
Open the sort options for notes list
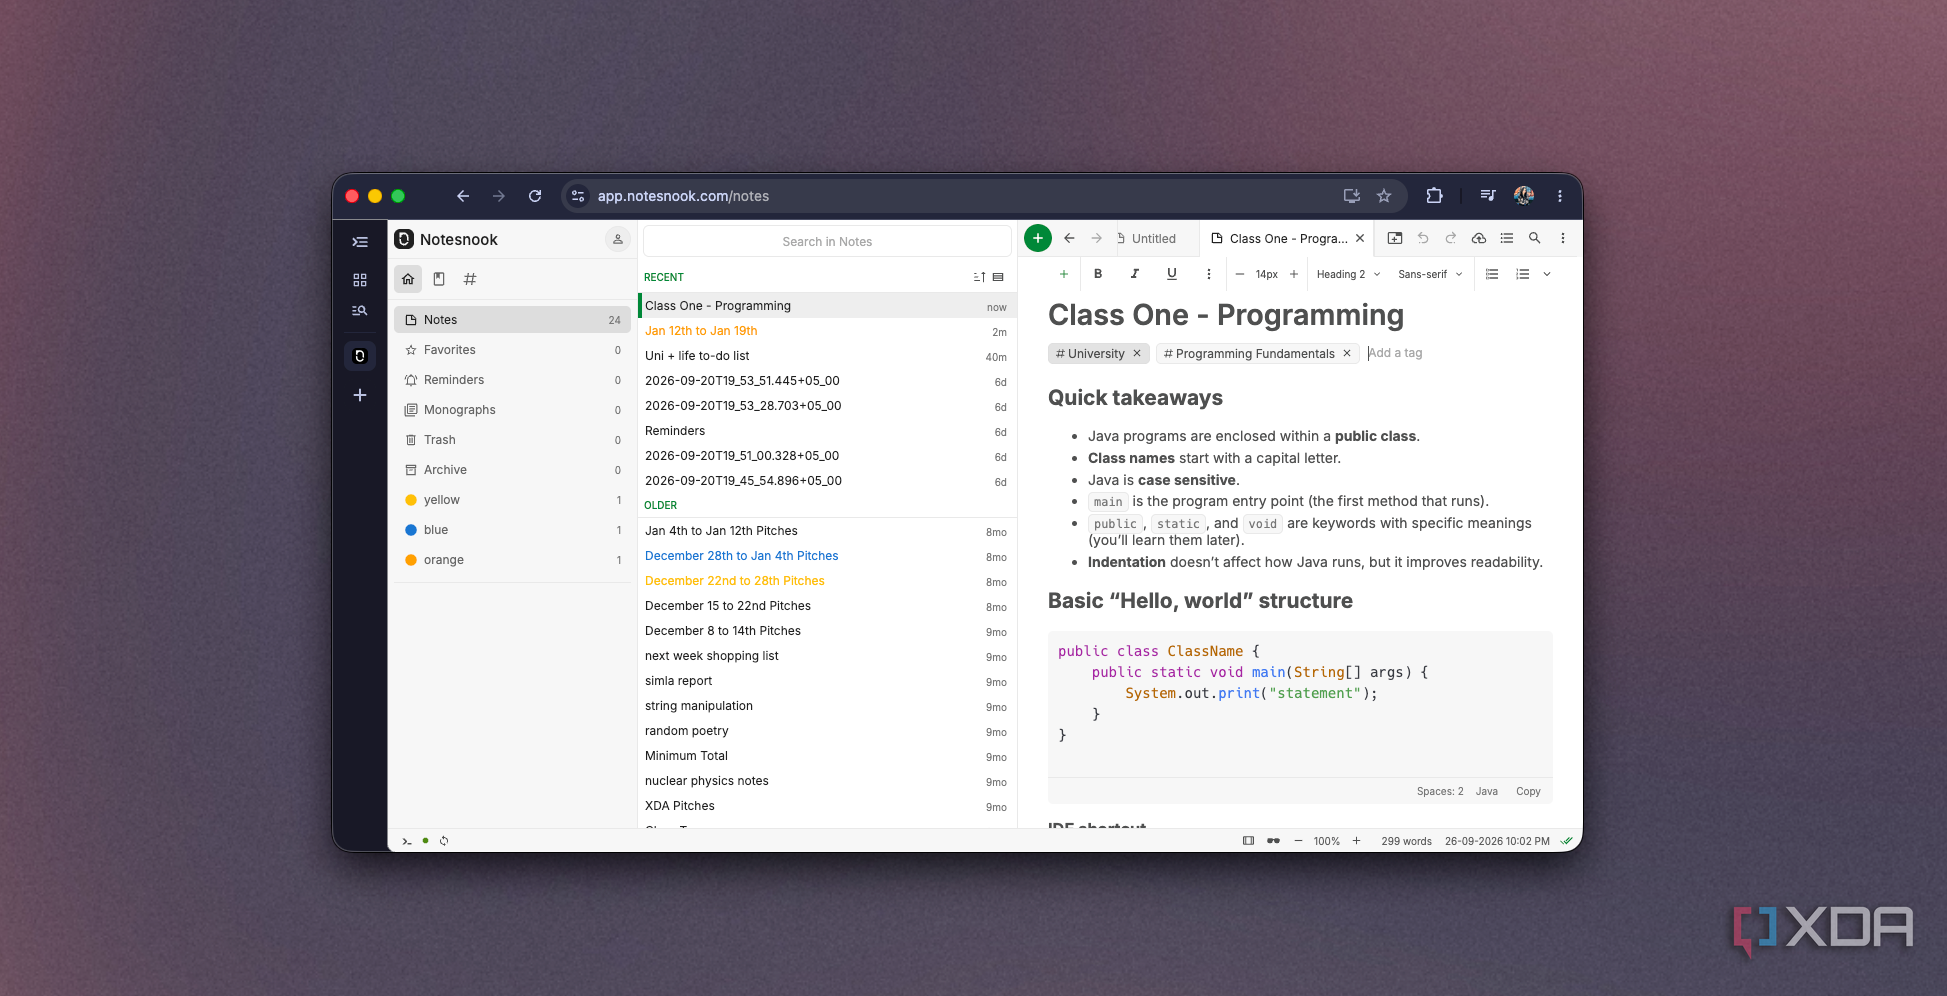click(x=980, y=277)
